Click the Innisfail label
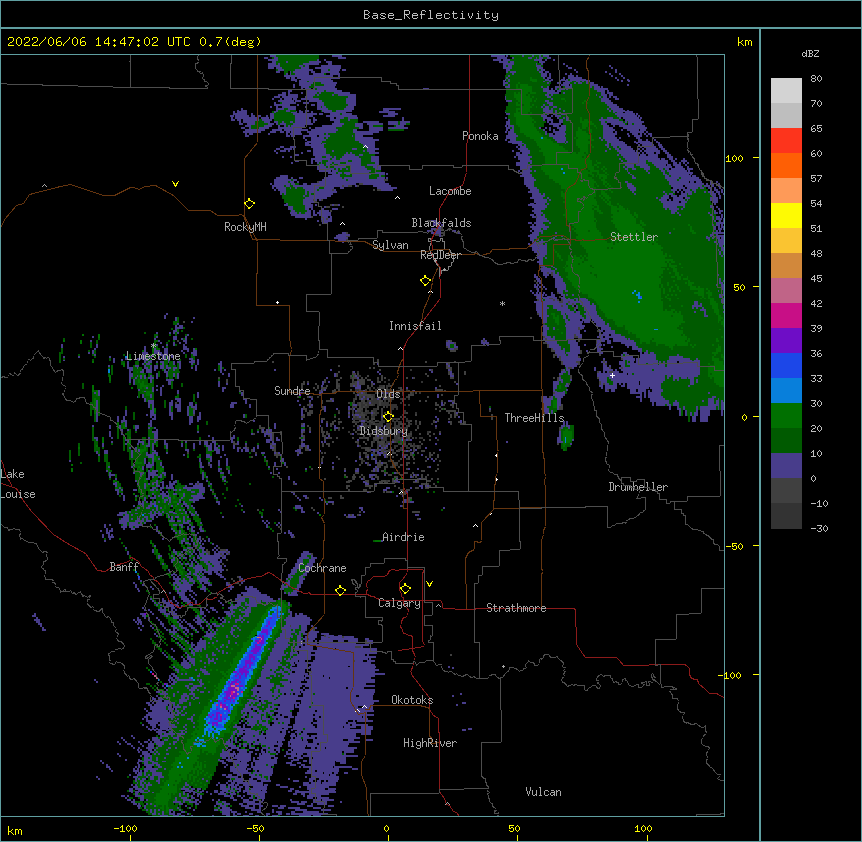Viewport: 862px width, 842px height. [x=415, y=326]
